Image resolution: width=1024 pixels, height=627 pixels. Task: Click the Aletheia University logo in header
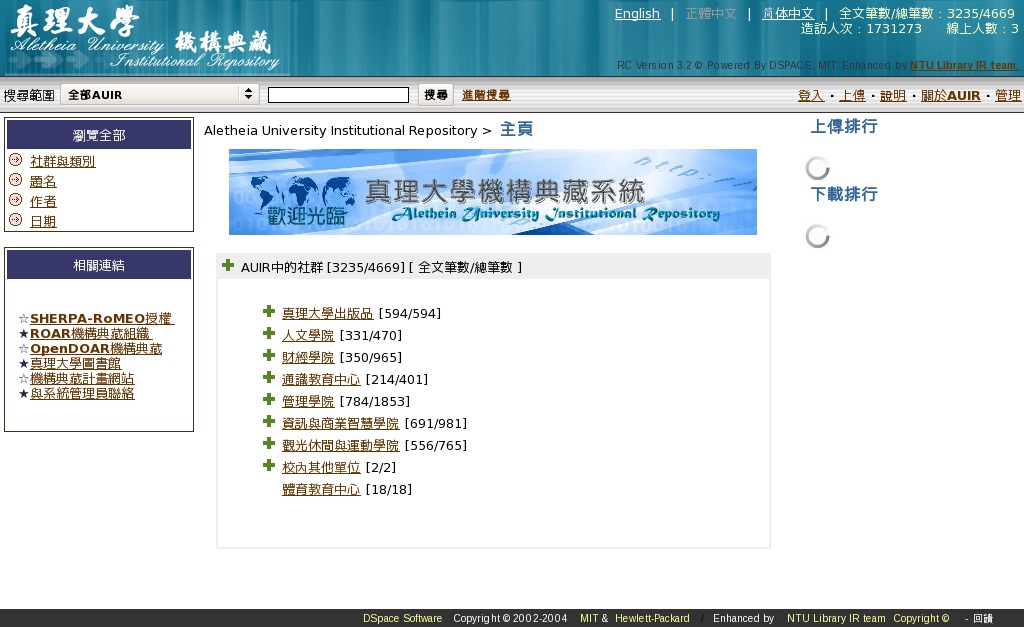(144, 38)
